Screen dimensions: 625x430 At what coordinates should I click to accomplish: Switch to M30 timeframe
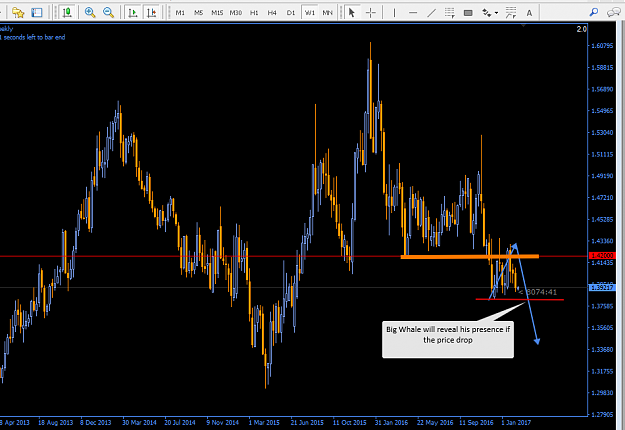[x=236, y=13]
